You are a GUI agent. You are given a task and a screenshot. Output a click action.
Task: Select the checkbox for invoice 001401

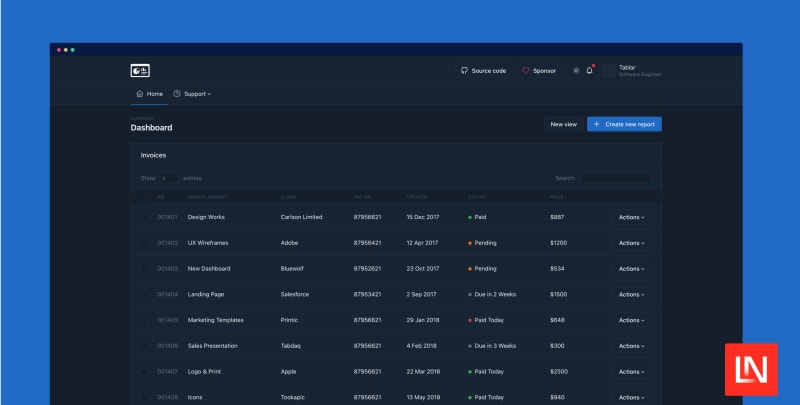[143, 217]
